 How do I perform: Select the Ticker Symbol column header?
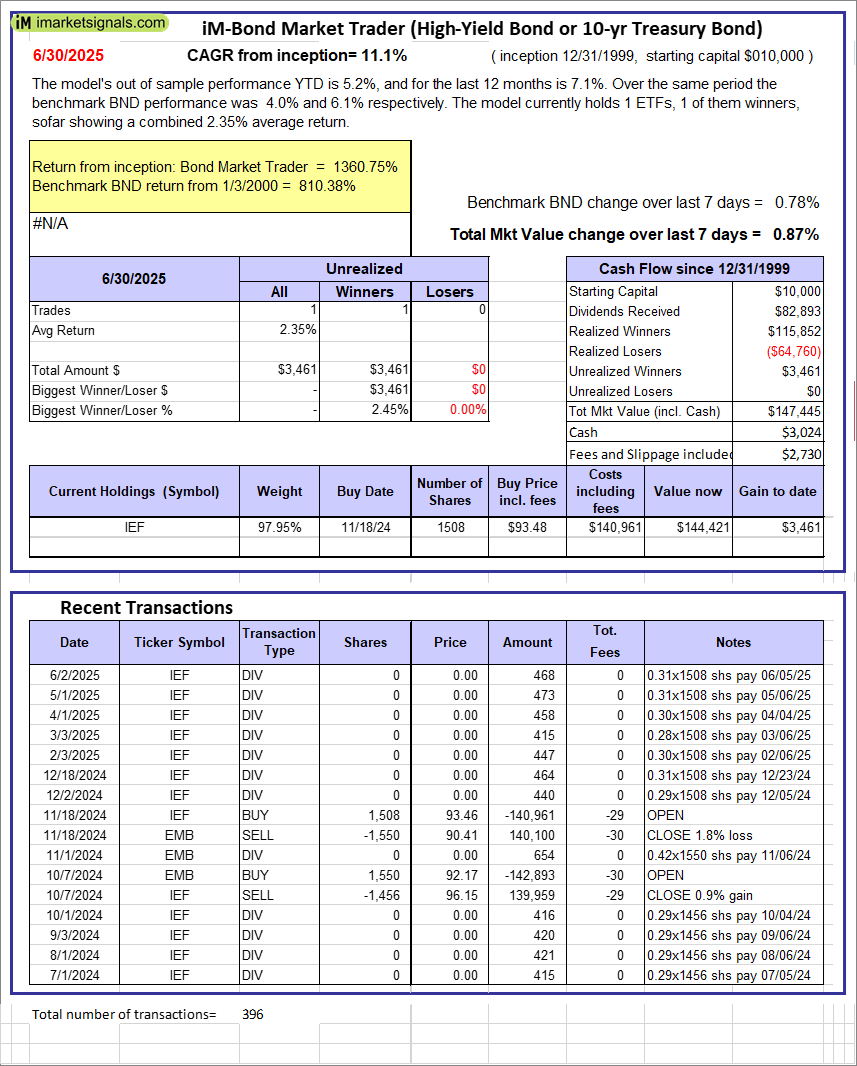179,642
